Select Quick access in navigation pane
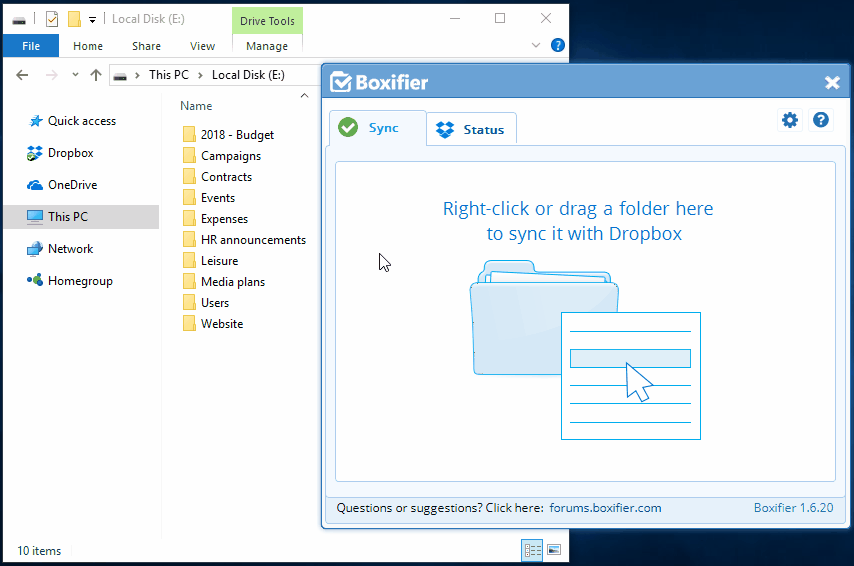Image resolution: width=854 pixels, height=566 pixels. (81, 121)
